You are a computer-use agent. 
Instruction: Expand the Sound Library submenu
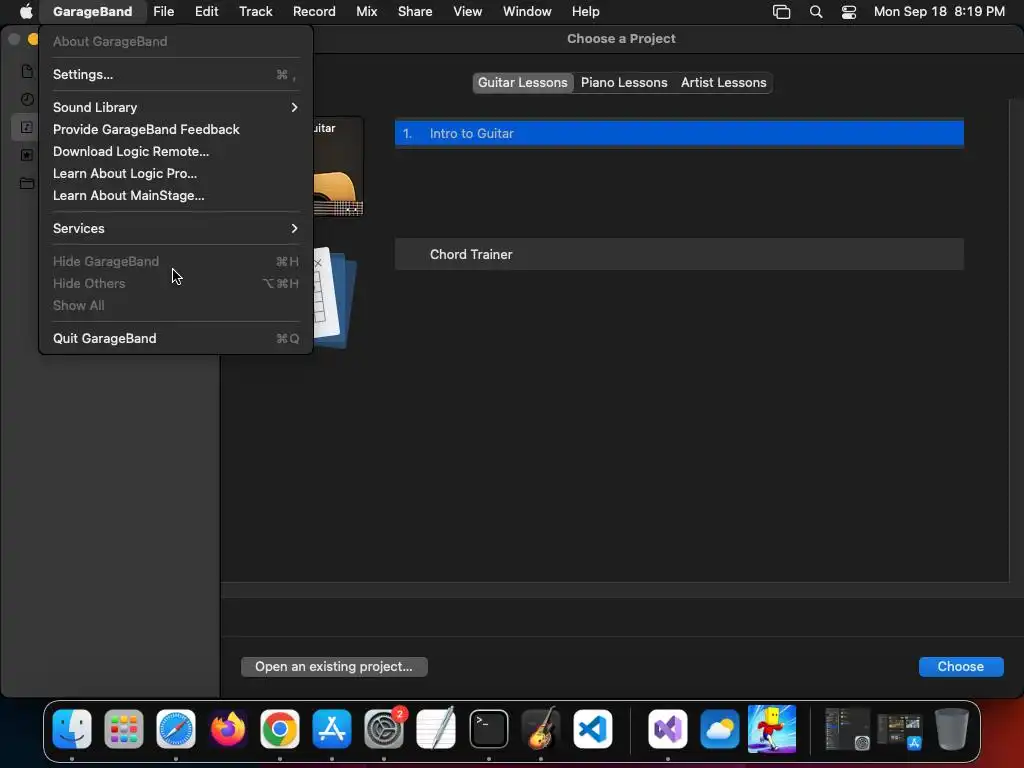175,107
